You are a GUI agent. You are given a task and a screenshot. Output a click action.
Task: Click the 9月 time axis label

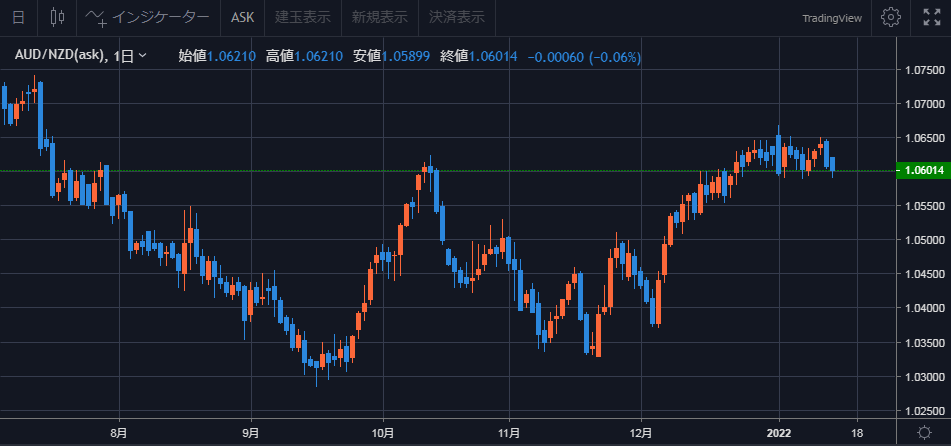(x=251, y=433)
